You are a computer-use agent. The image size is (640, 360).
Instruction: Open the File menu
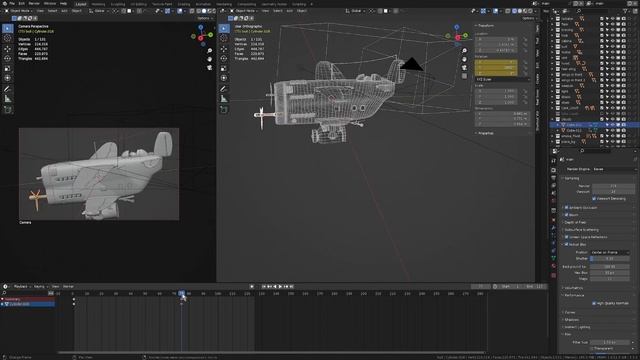[x=11, y=3]
